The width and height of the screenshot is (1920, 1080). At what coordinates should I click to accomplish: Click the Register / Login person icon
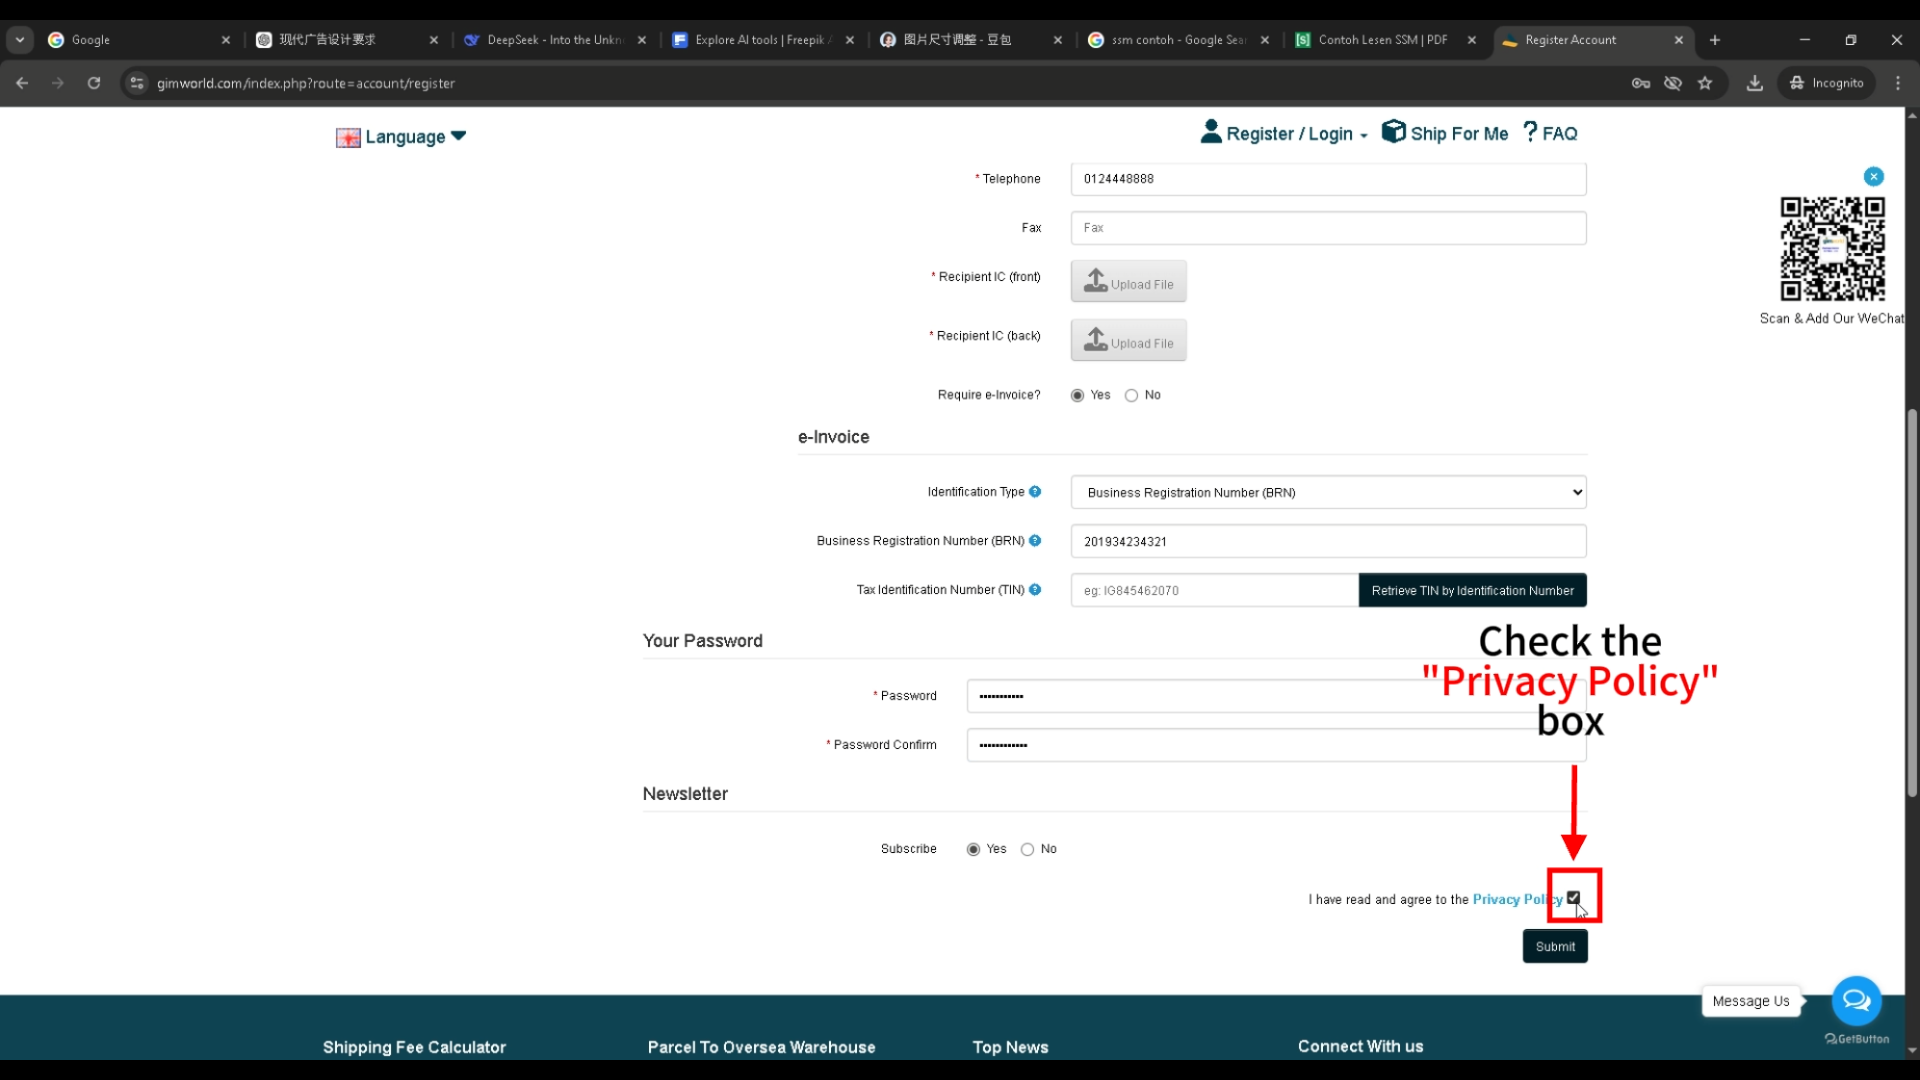(x=1211, y=131)
